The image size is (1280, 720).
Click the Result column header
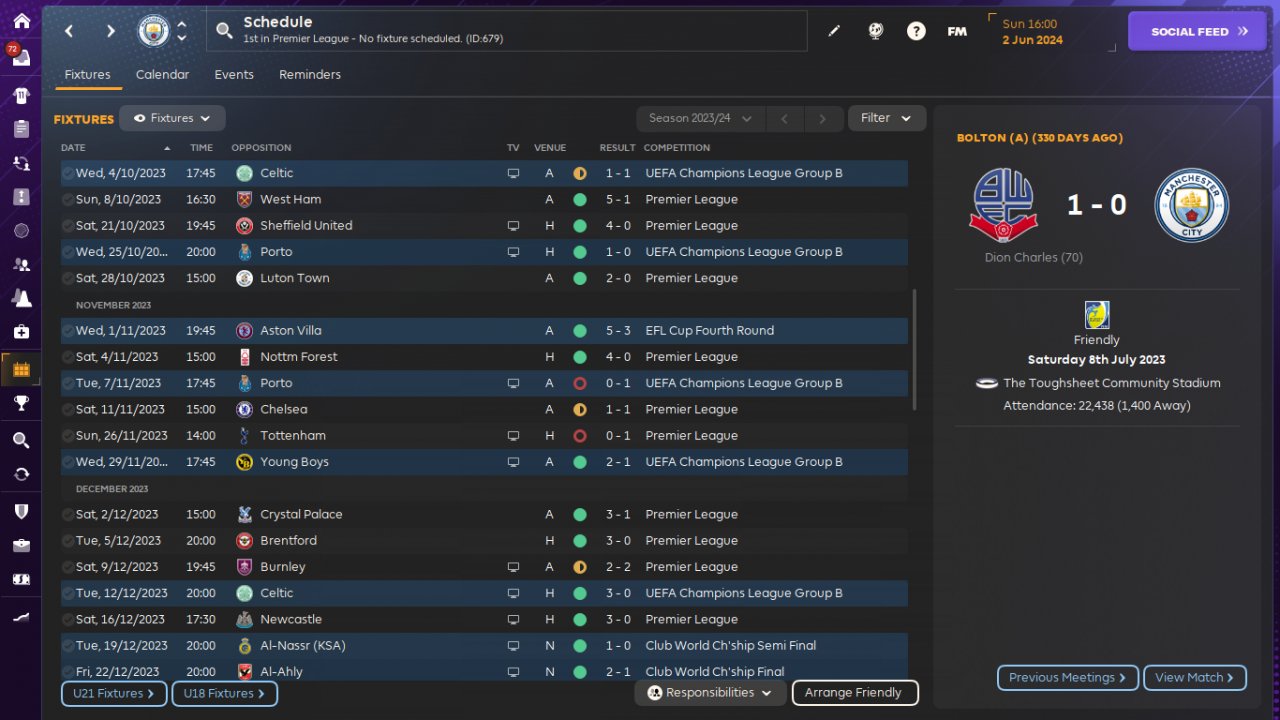[618, 148]
